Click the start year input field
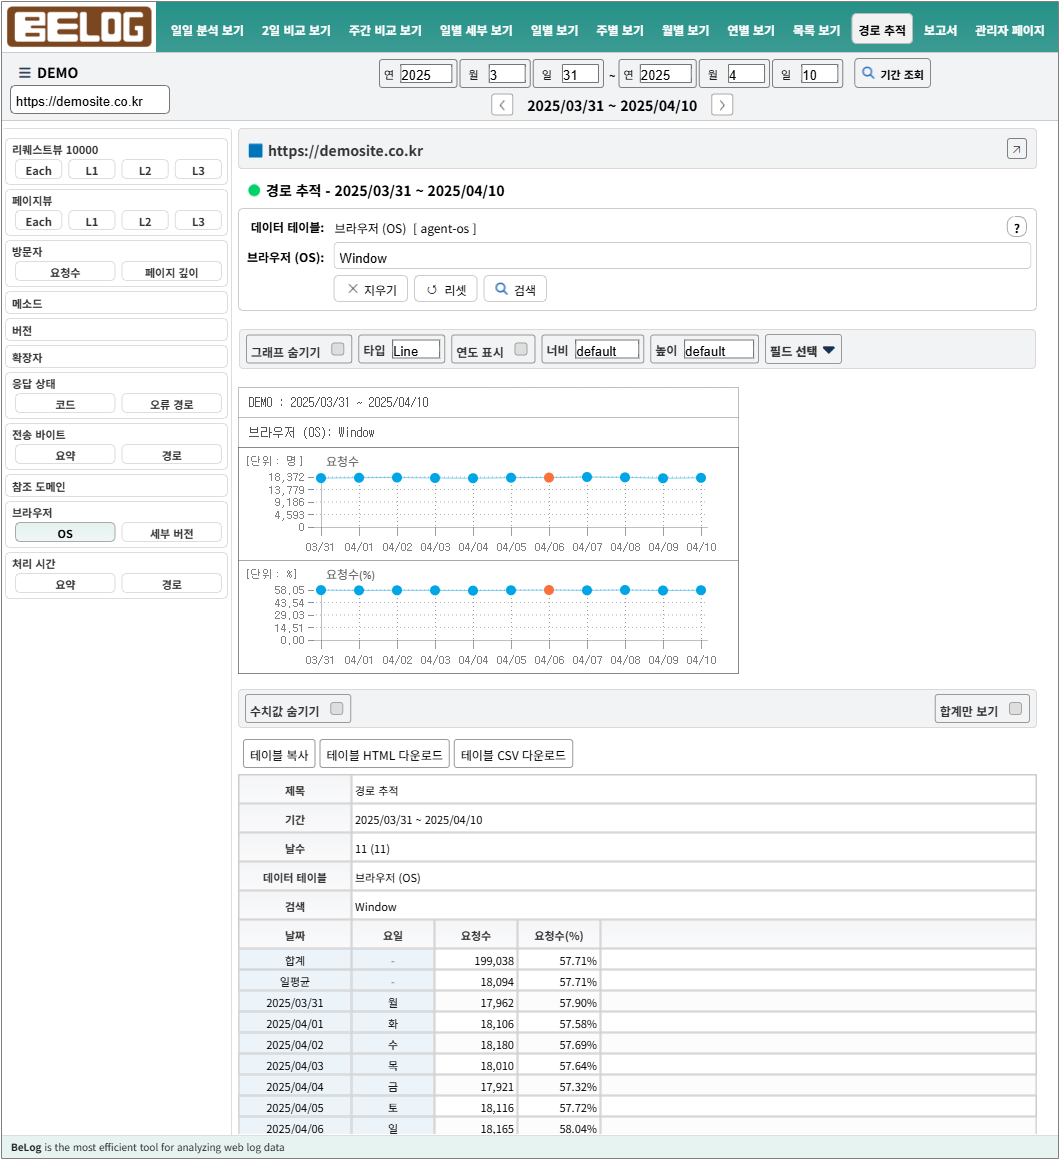Image resolution: width=1060 pixels, height=1160 pixels. [426, 74]
